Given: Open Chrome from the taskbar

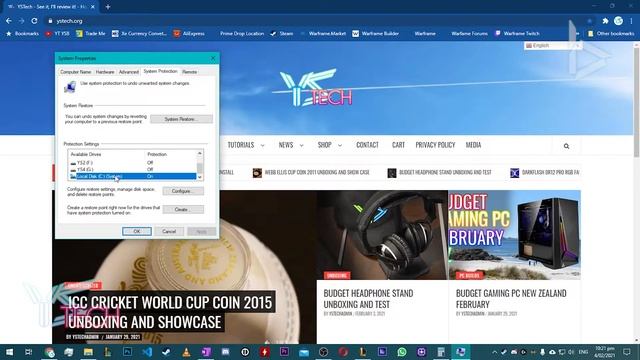Looking at the screenshot, I should (x=49, y=352).
